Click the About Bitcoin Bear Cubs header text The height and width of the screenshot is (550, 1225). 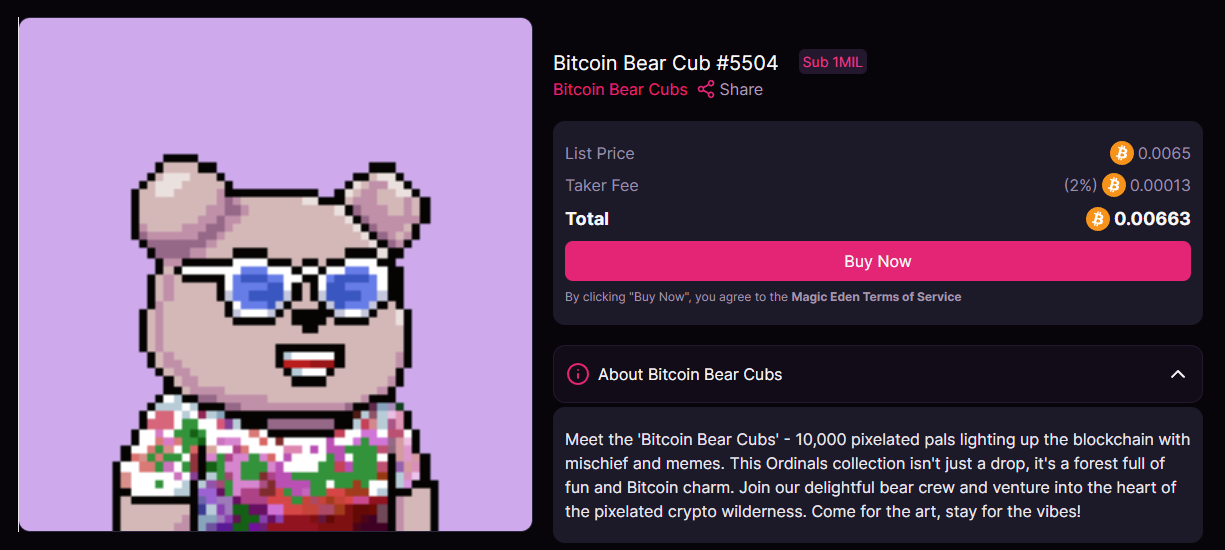690,374
